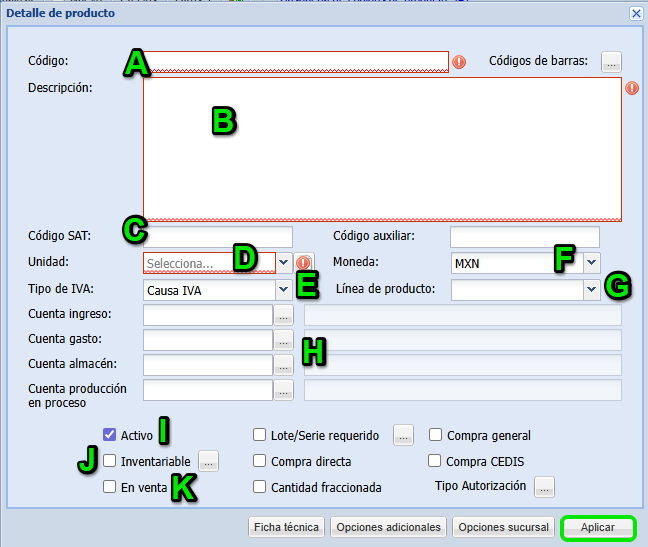This screenshot has height=547, width=648.
Task: Click the Código auxiliar input field
Action: point(524,237)
